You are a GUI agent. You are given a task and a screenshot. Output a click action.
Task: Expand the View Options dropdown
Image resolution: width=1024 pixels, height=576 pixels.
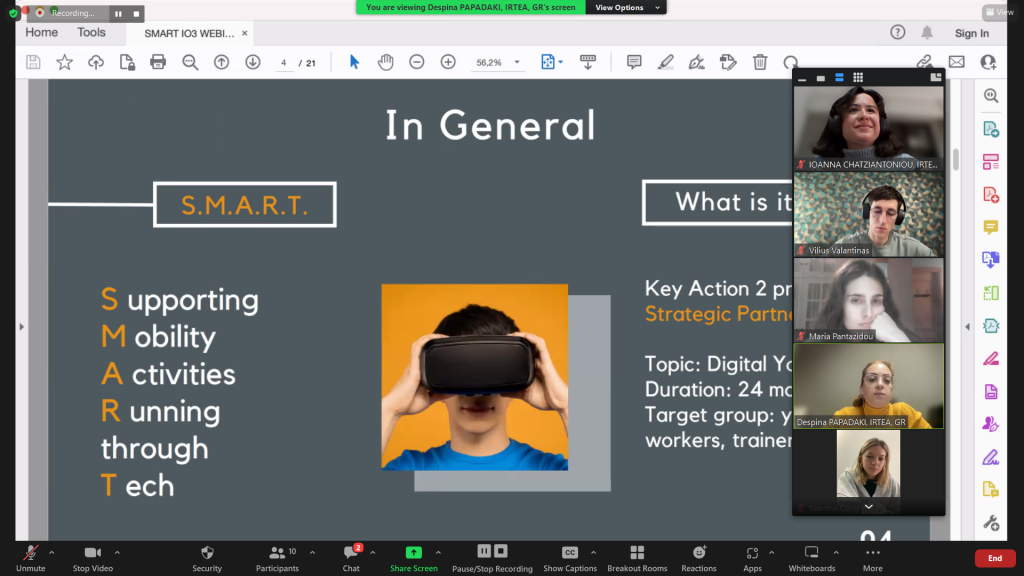pyautogui.click(x=627, y=7)
